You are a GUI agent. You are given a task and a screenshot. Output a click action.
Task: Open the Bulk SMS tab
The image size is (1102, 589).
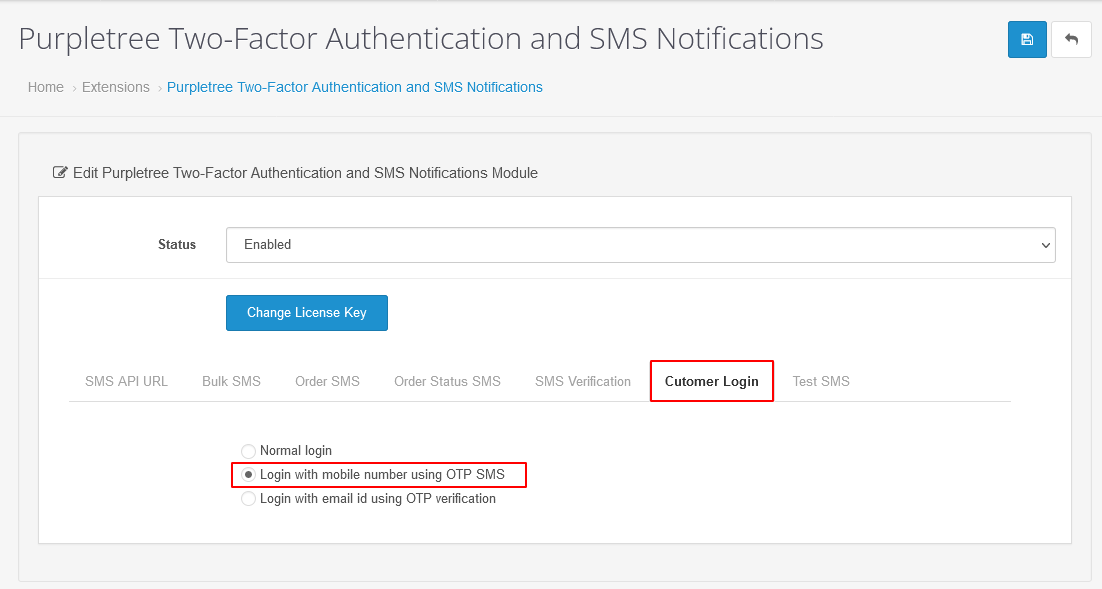(x=231, y=381)
